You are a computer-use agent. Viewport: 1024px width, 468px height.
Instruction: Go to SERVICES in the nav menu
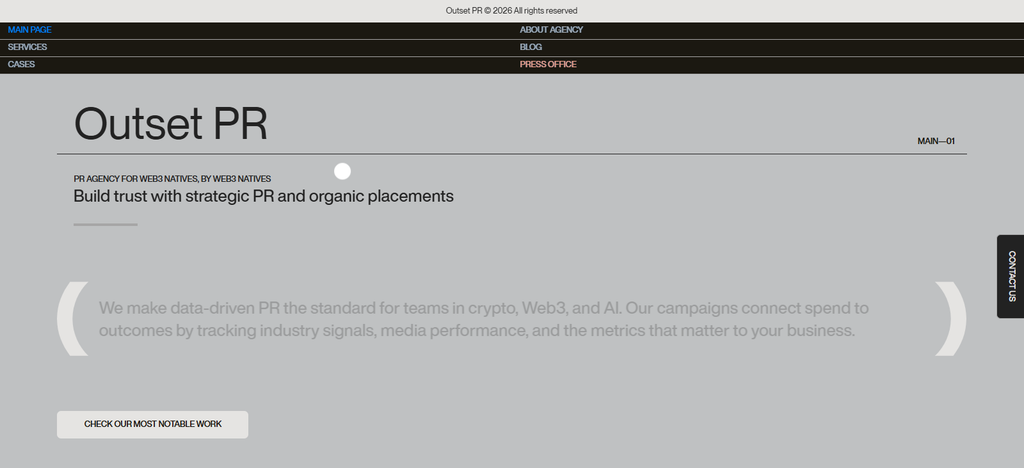[x=27, y=47]
